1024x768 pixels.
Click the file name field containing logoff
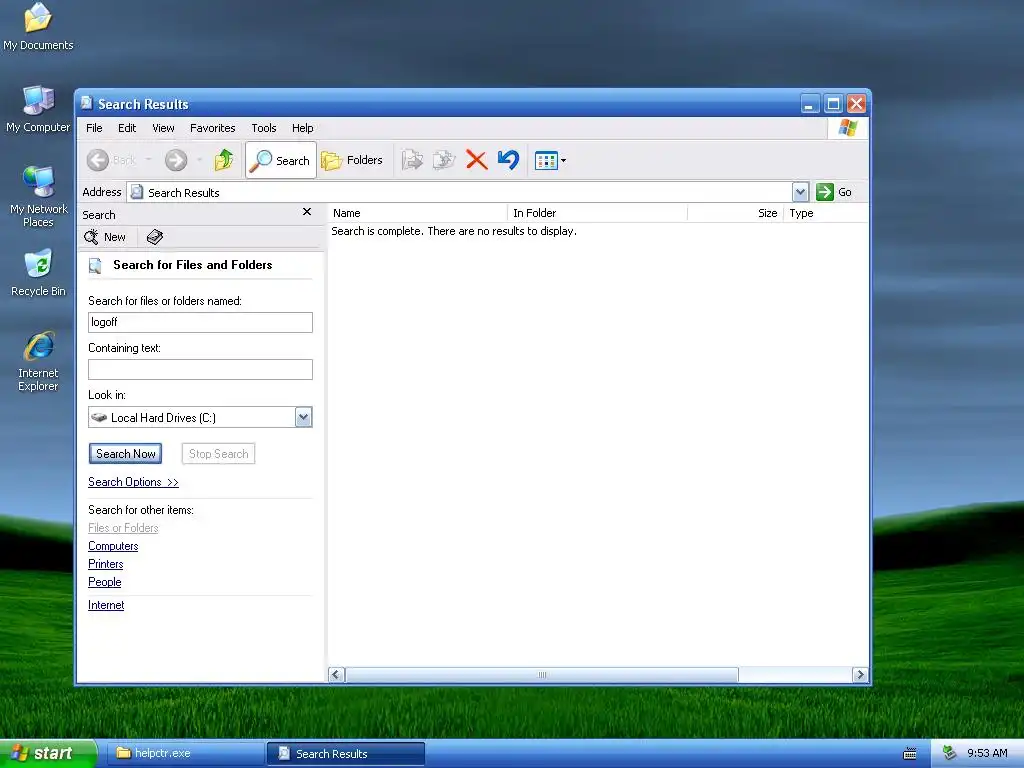[200, 322]
